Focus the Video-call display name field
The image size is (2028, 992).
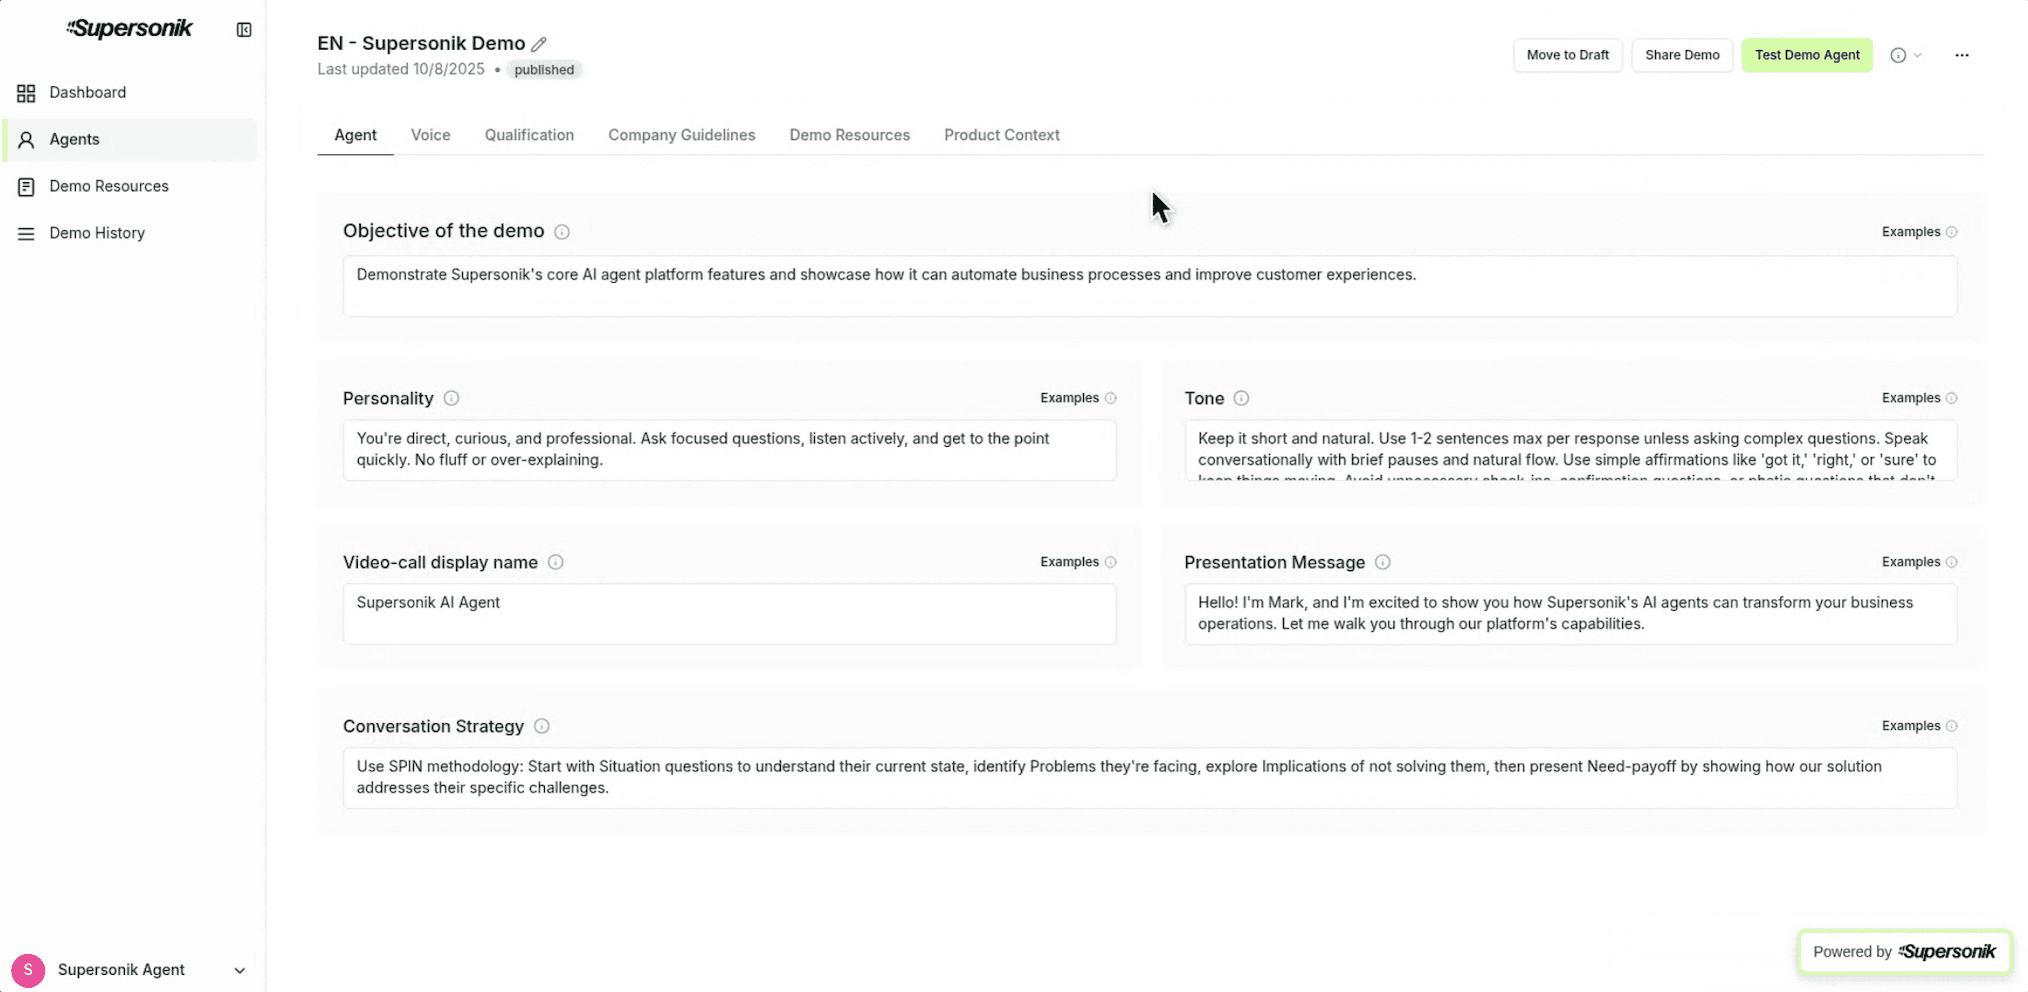(729, 614)
